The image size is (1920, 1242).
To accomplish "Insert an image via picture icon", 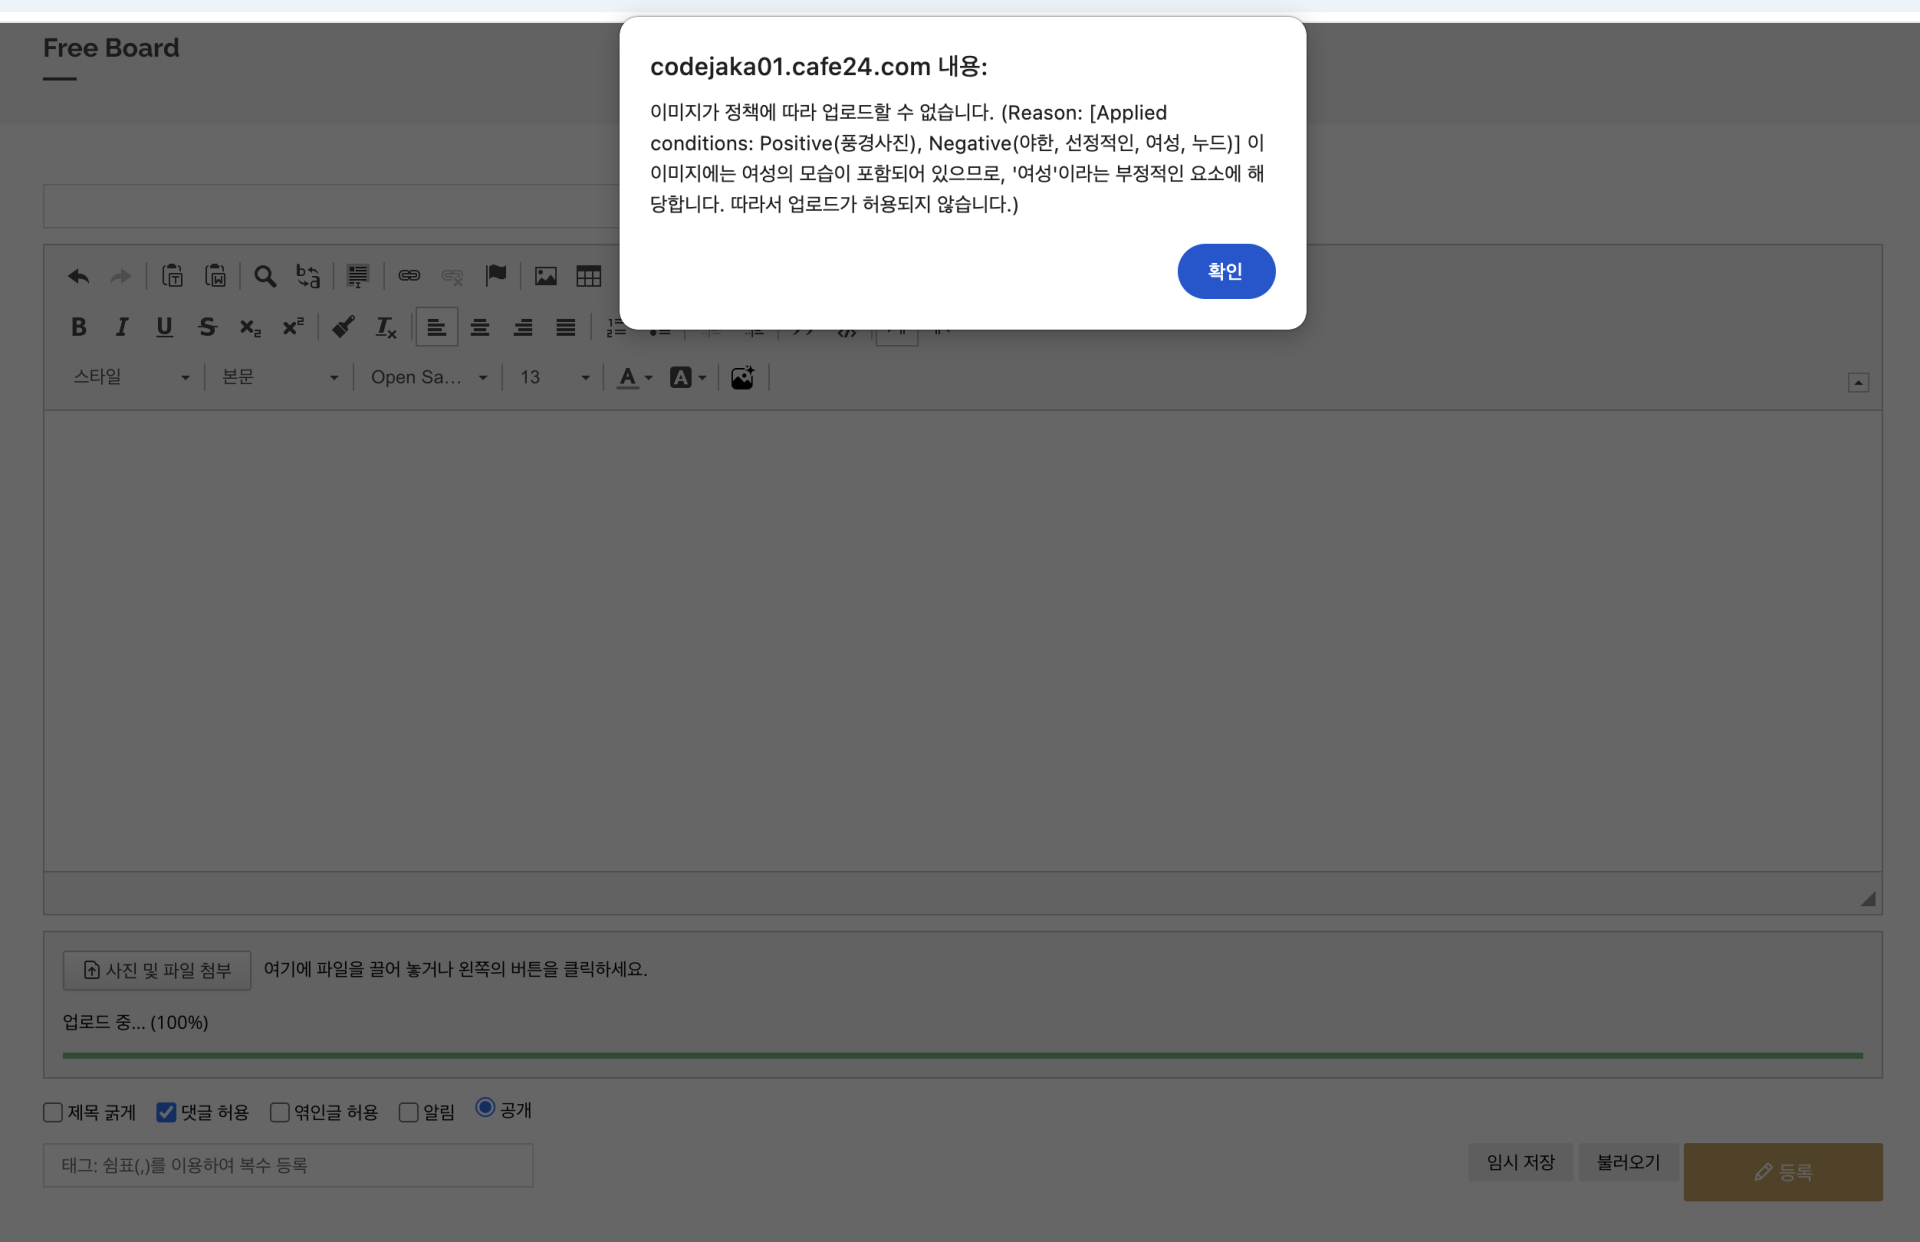I will (545, 276).
